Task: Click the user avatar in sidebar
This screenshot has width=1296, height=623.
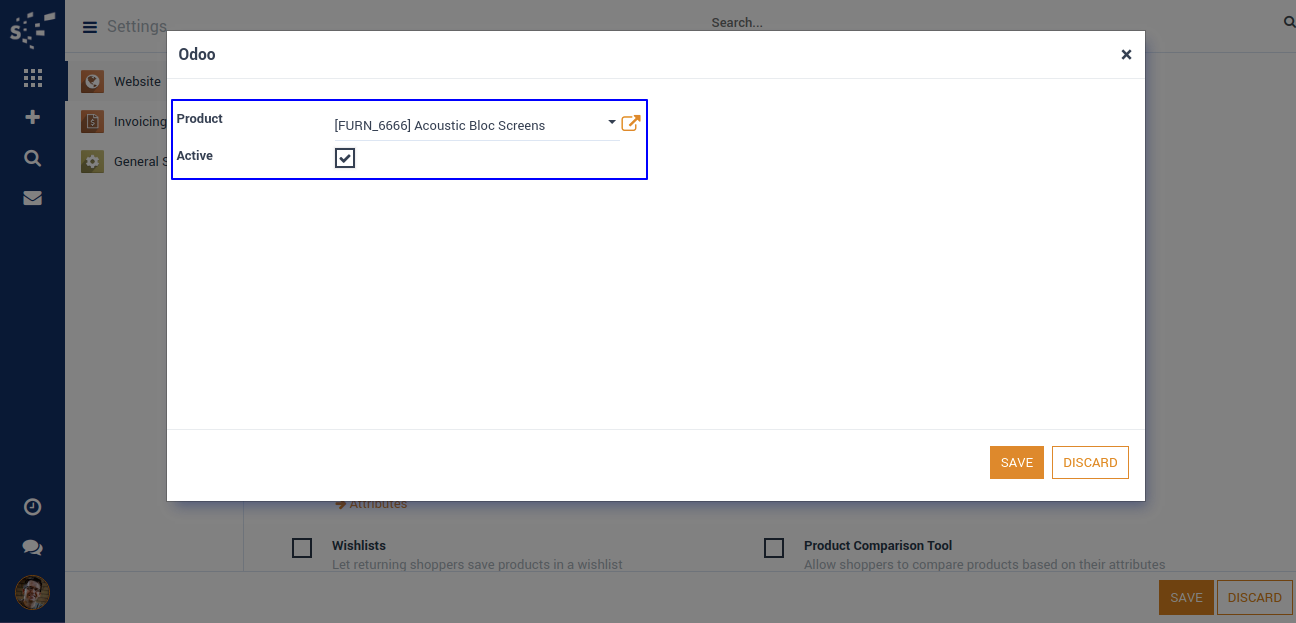Action: click(x=32, y=593)
